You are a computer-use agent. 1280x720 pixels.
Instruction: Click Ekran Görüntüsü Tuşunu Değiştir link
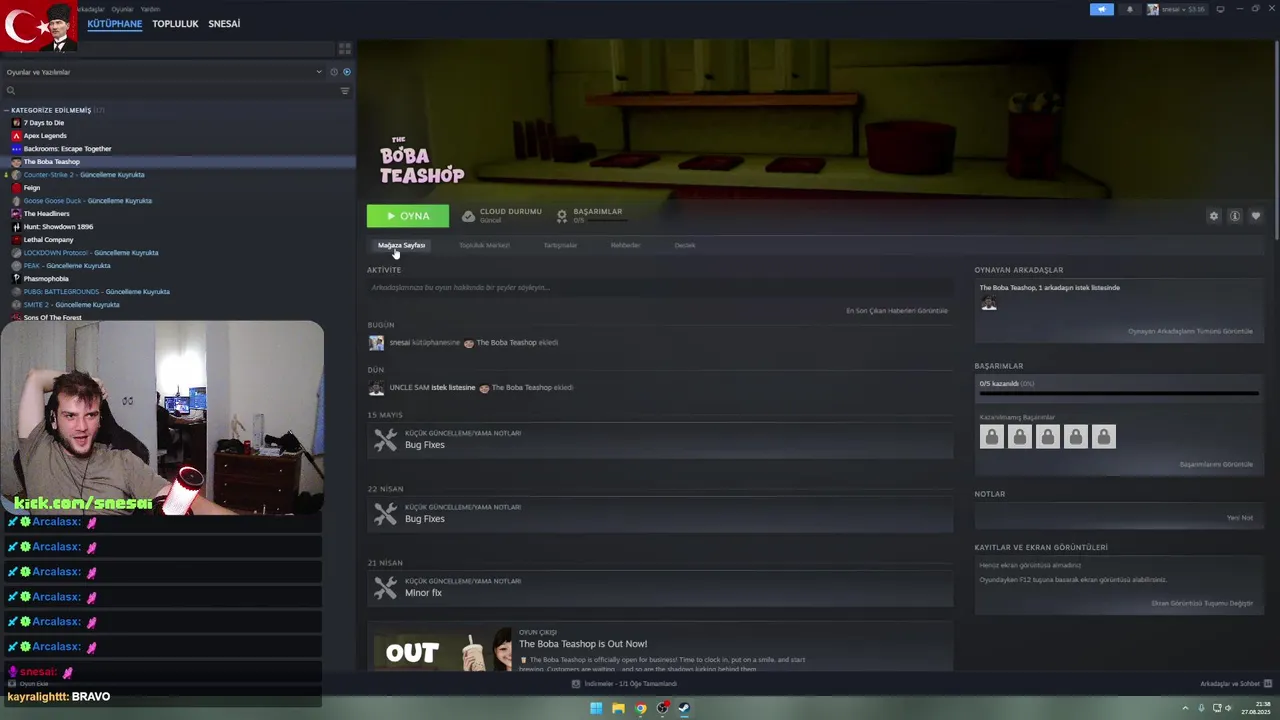point(1202,603)
